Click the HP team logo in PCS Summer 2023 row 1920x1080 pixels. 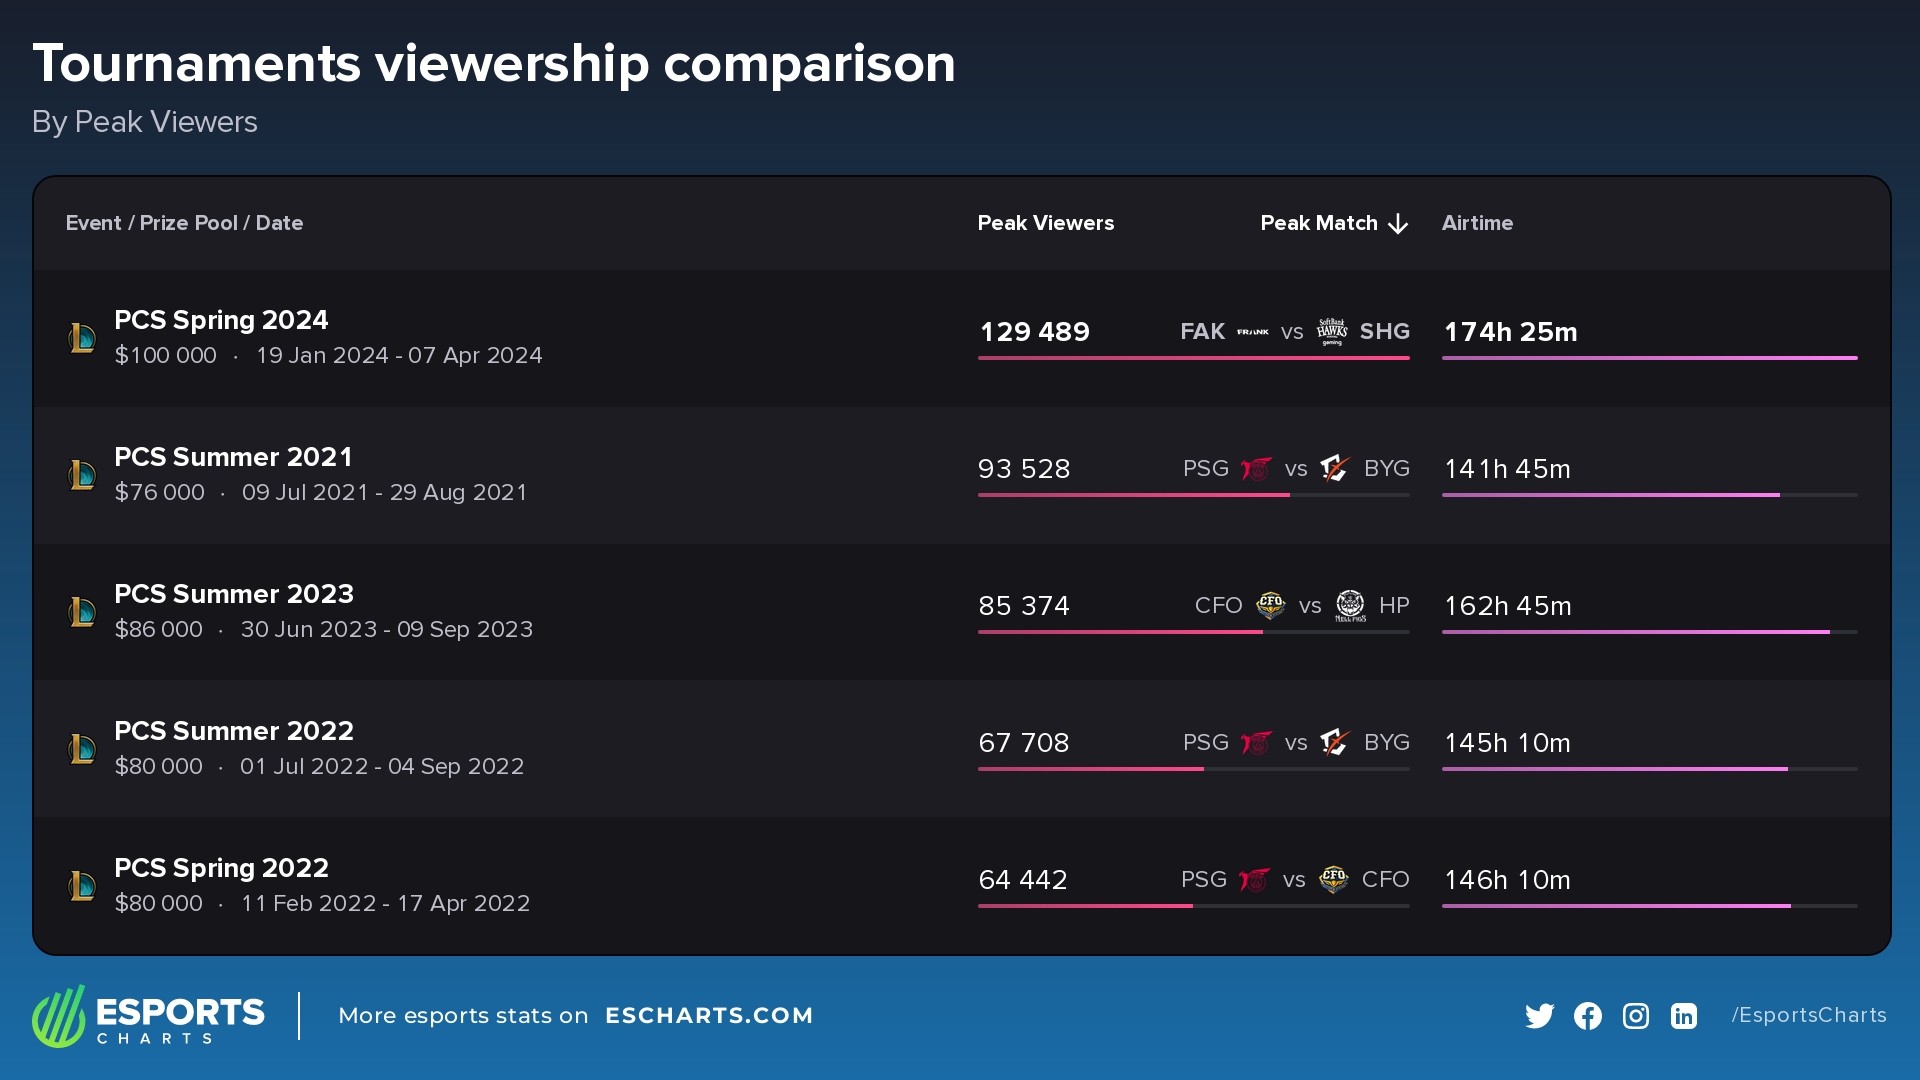[x=1350, y=605]
